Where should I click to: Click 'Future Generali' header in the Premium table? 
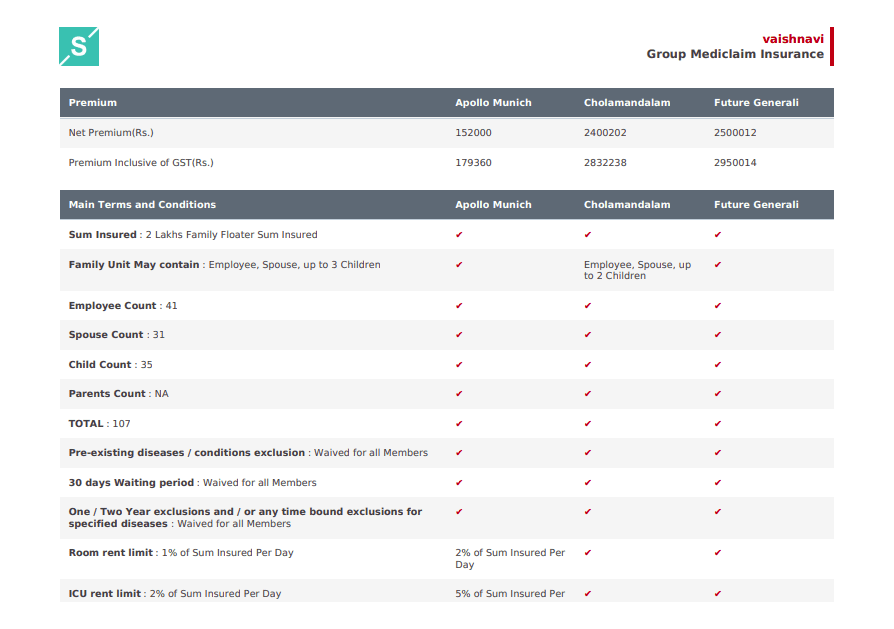756,103
